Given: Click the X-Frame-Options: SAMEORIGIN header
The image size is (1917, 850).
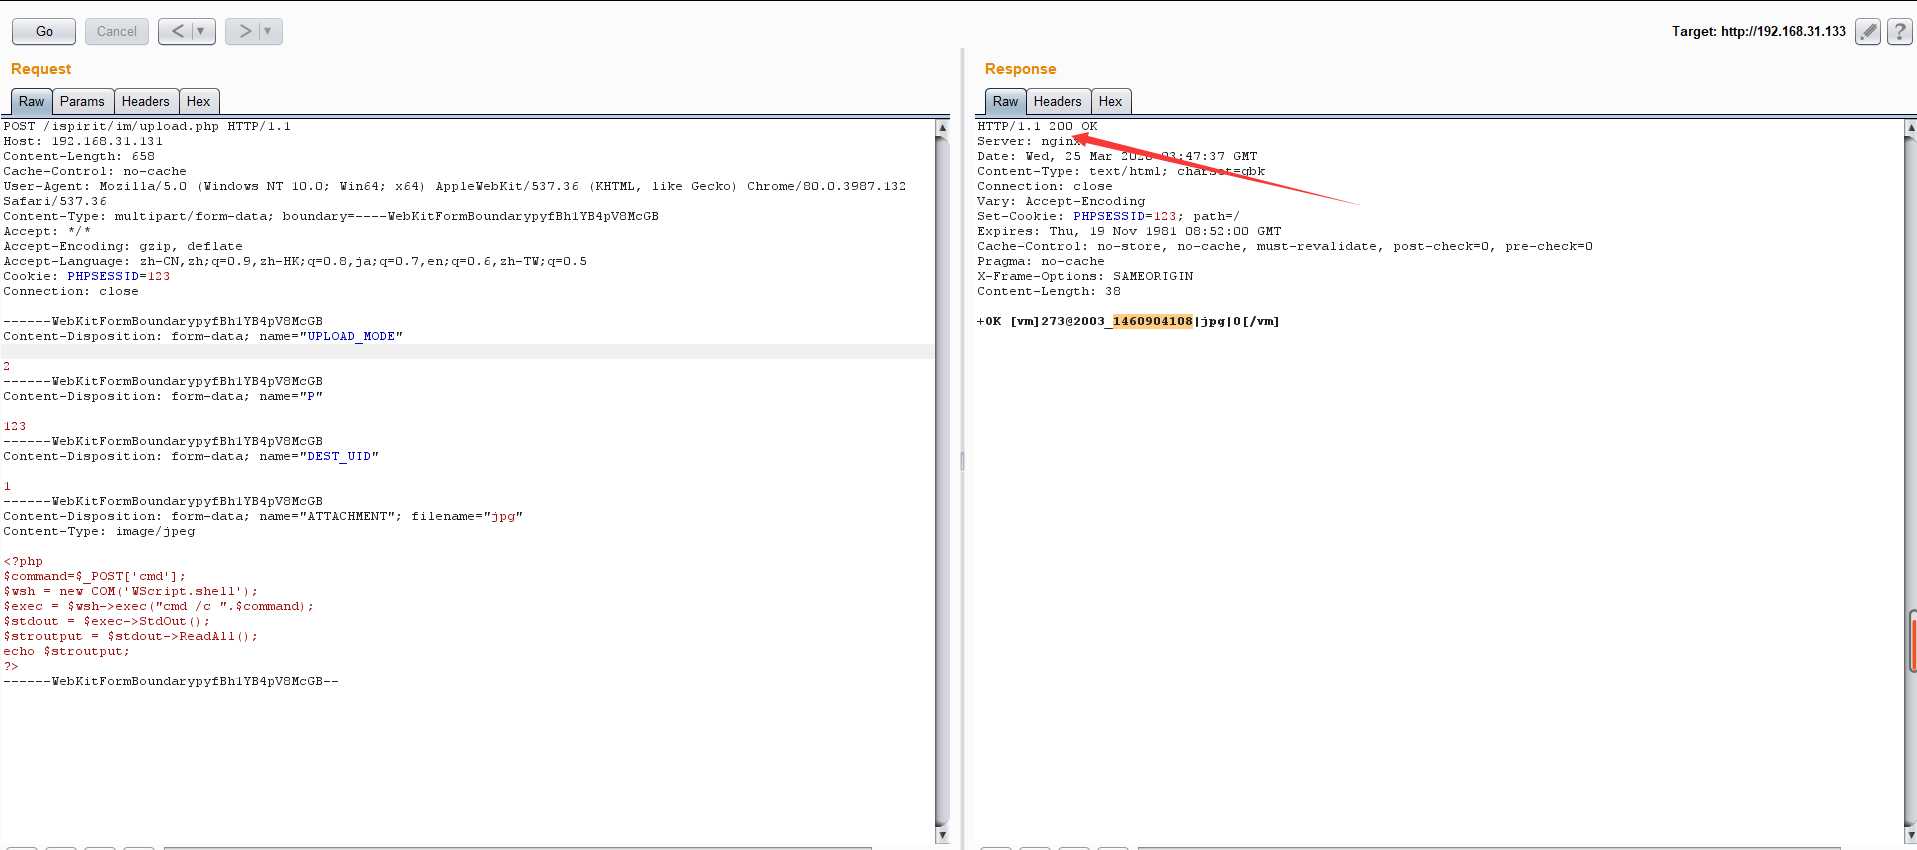Looking at the screenshot, I should [1085, 276].
